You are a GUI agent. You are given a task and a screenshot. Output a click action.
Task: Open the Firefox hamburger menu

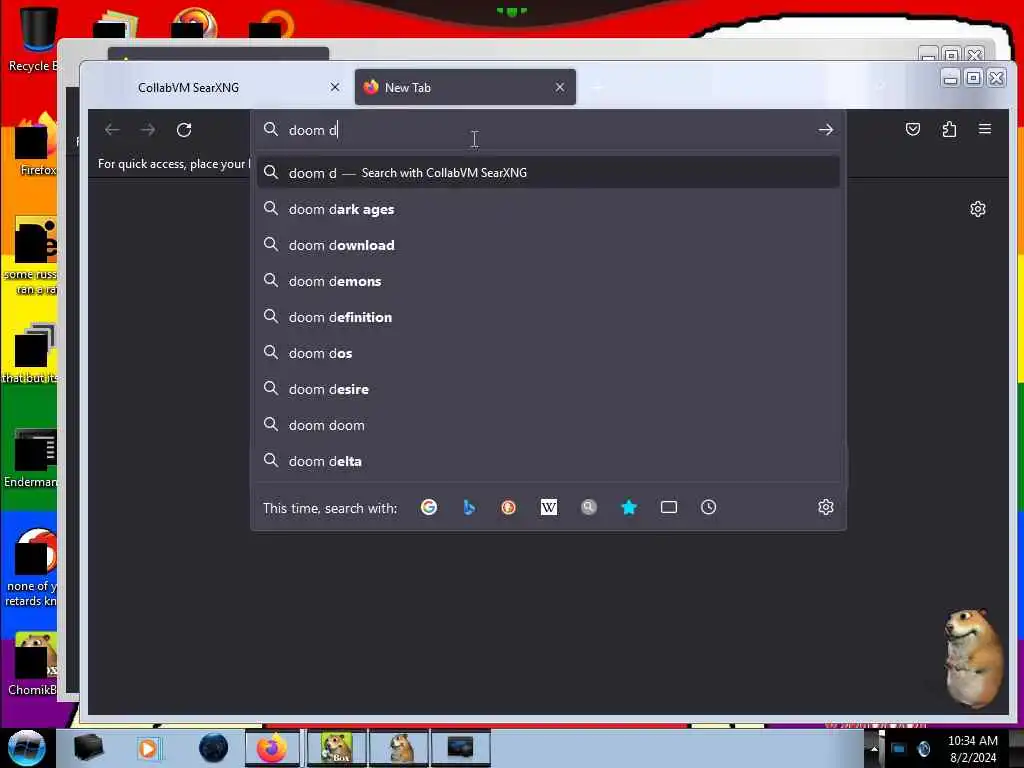(985, 129)
